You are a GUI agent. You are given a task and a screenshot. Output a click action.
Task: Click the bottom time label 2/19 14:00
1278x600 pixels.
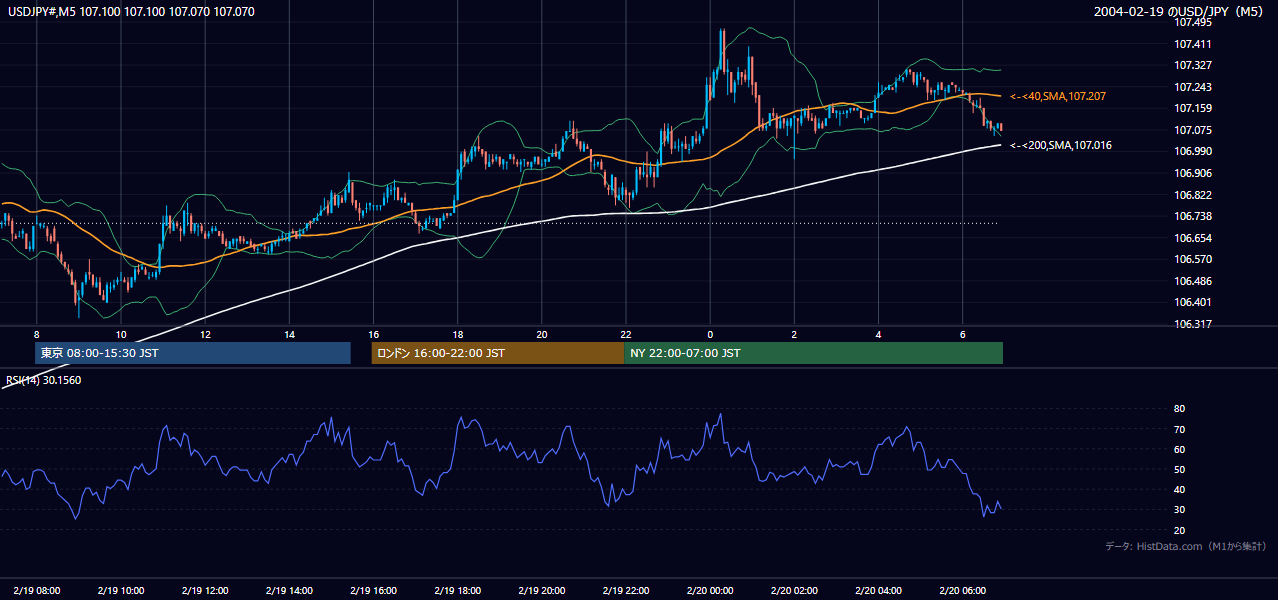tap(289, 591)
